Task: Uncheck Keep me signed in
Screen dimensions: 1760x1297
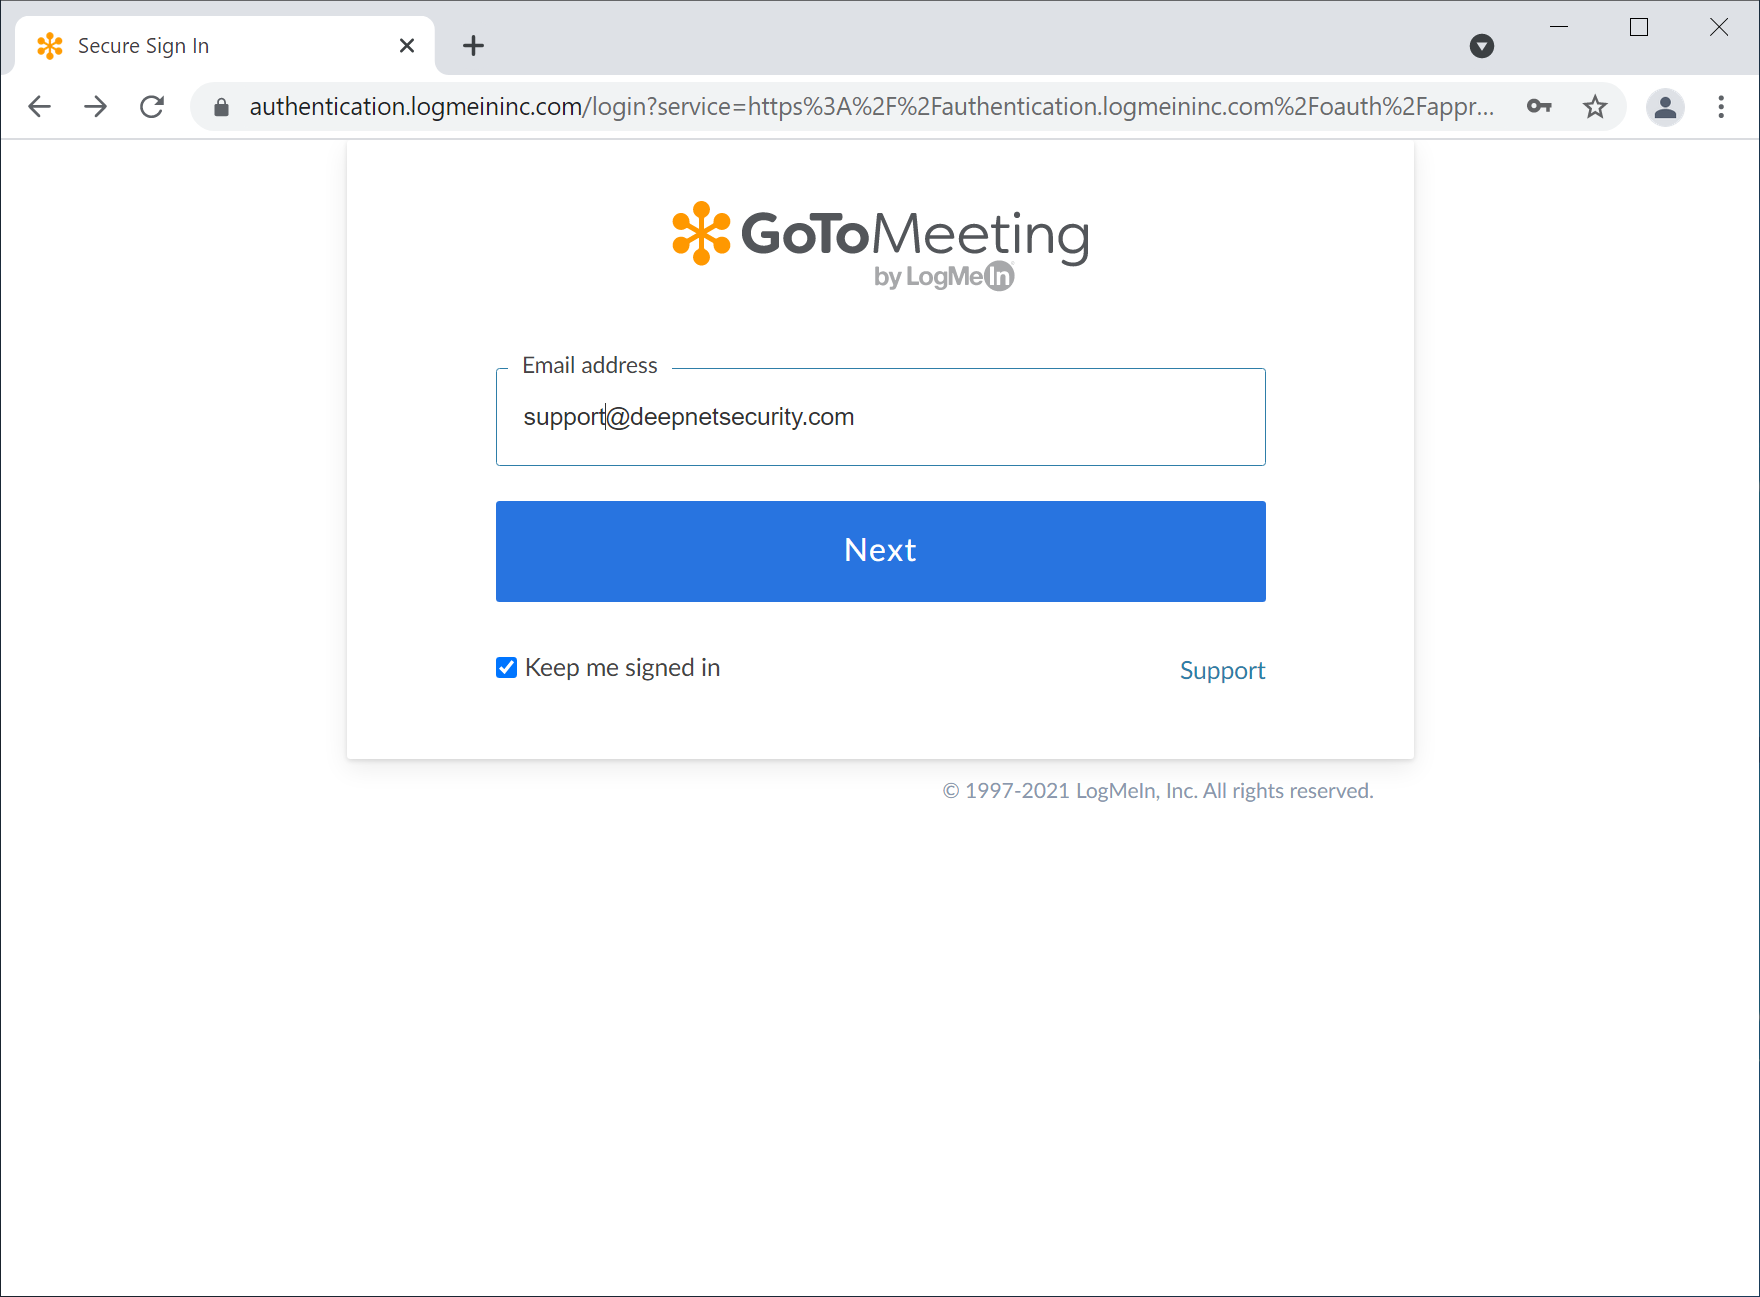Action: click(507, 668)
